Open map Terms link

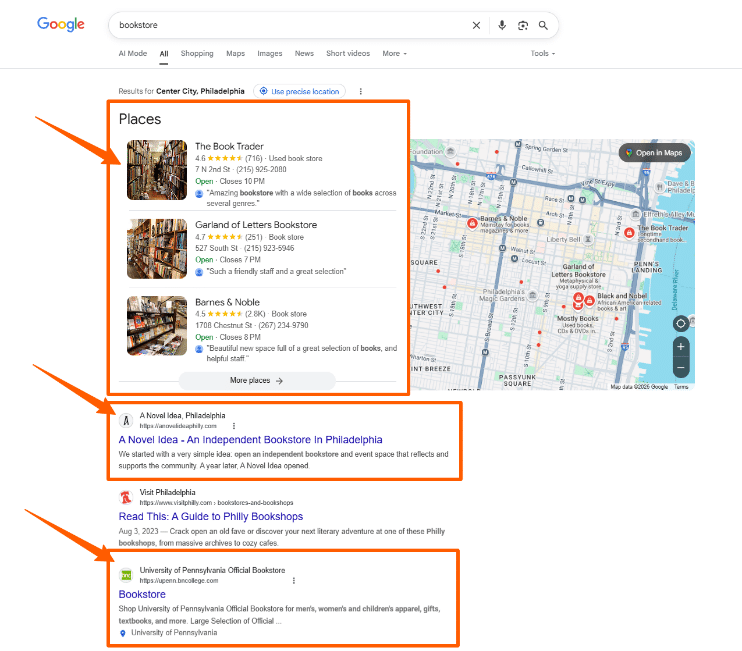click(681, 387)
